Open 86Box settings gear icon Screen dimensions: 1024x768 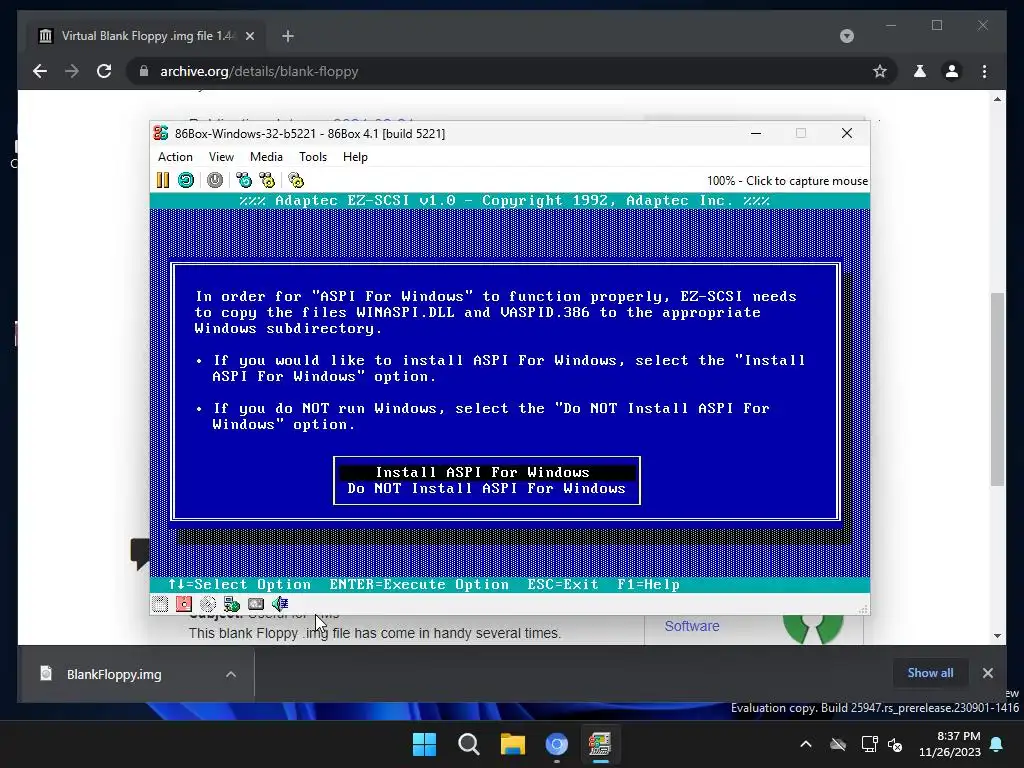296,180
